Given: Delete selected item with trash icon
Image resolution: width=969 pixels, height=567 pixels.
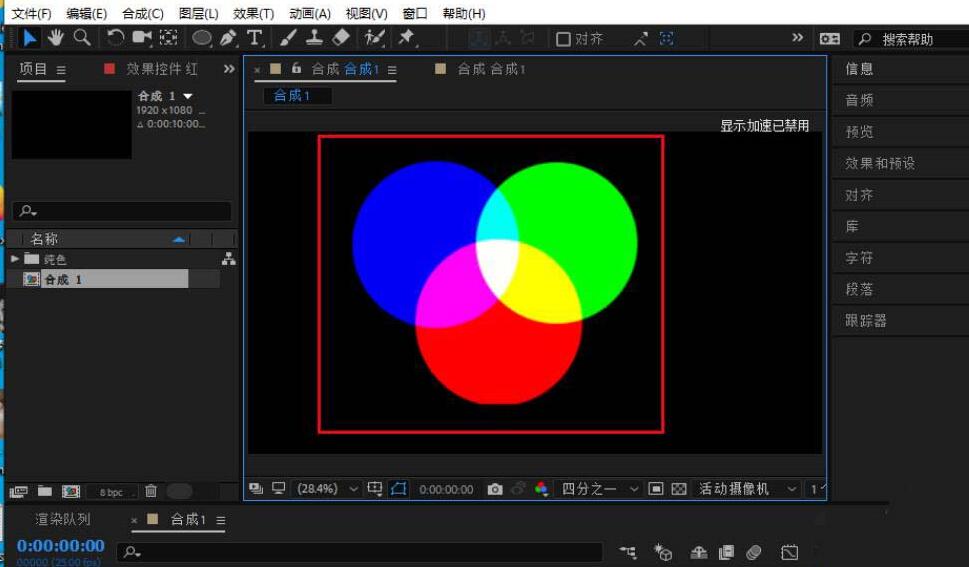Looking at the screenshot, I should point(151,491).
